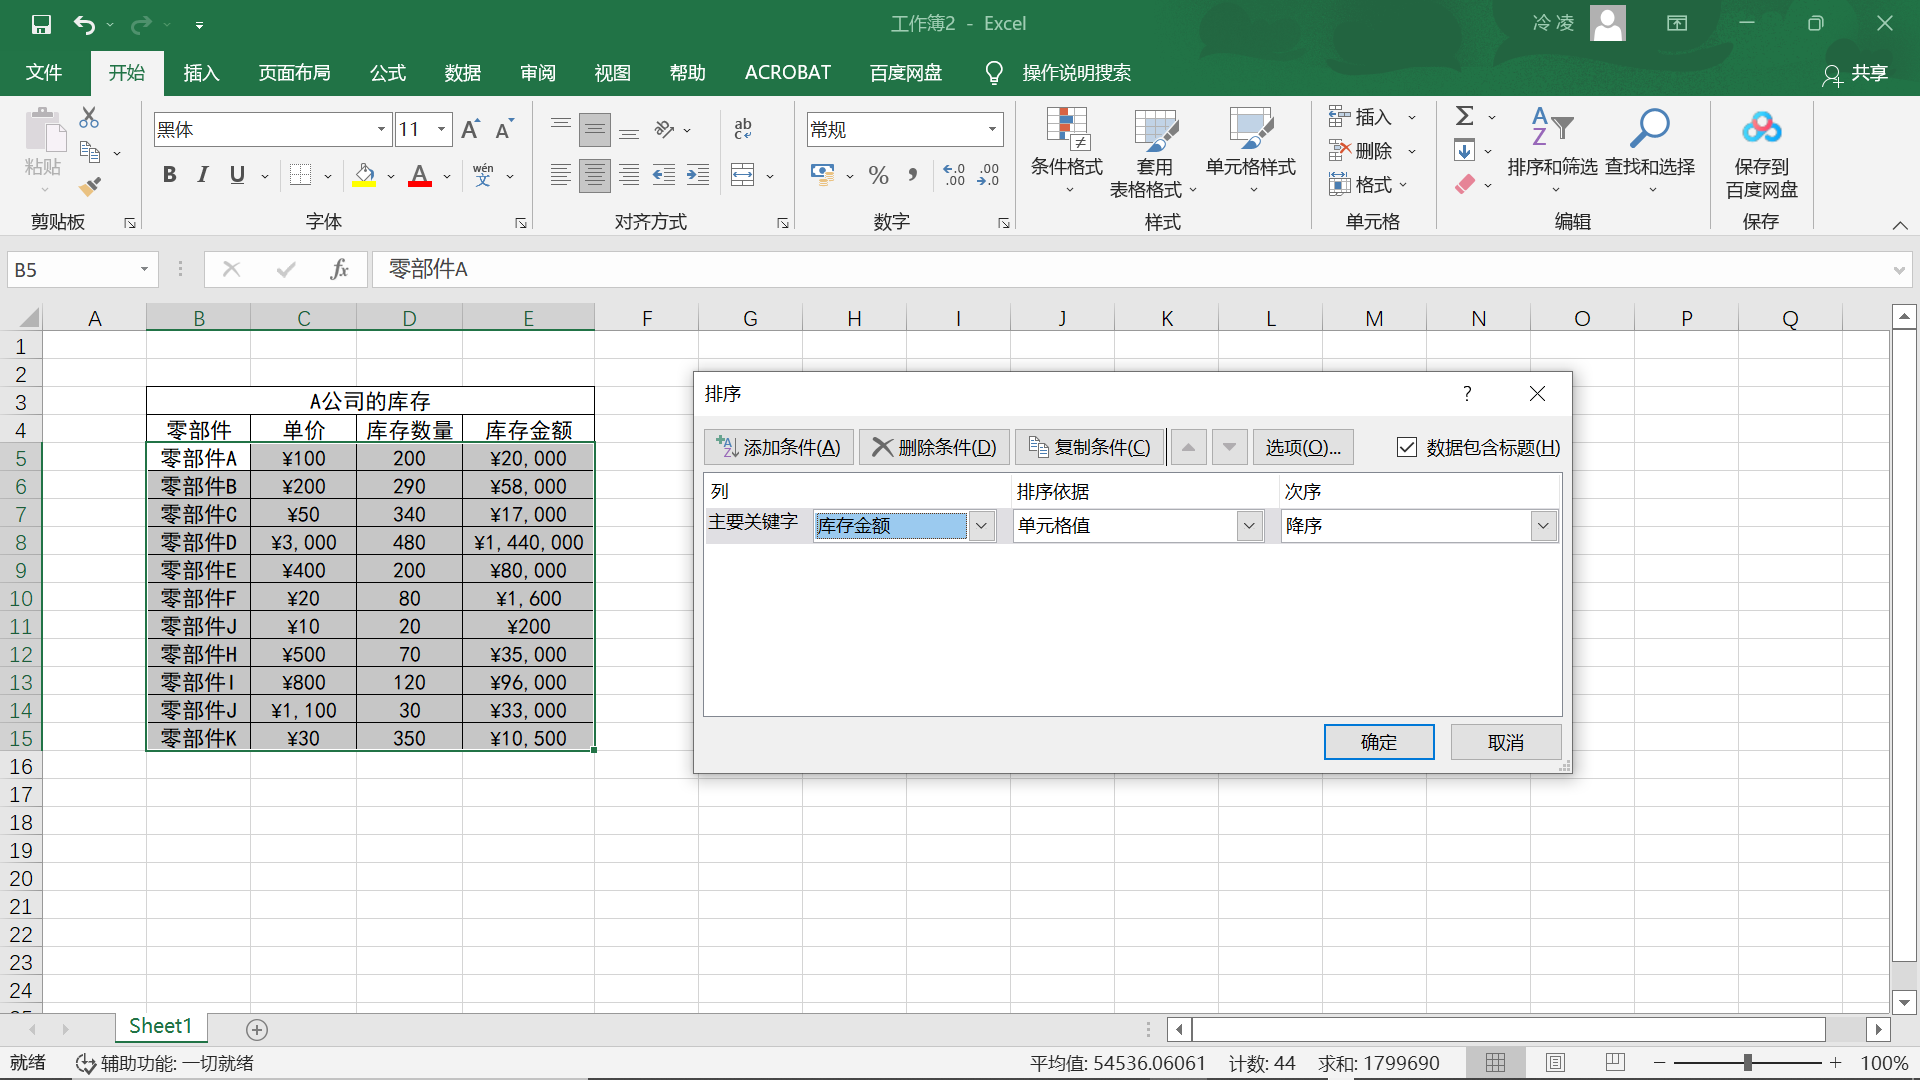The height and width of the screenshot is (1080, 1920).
Task: Toggle Bold formatting in the ribbon
Action: [169, 175]
